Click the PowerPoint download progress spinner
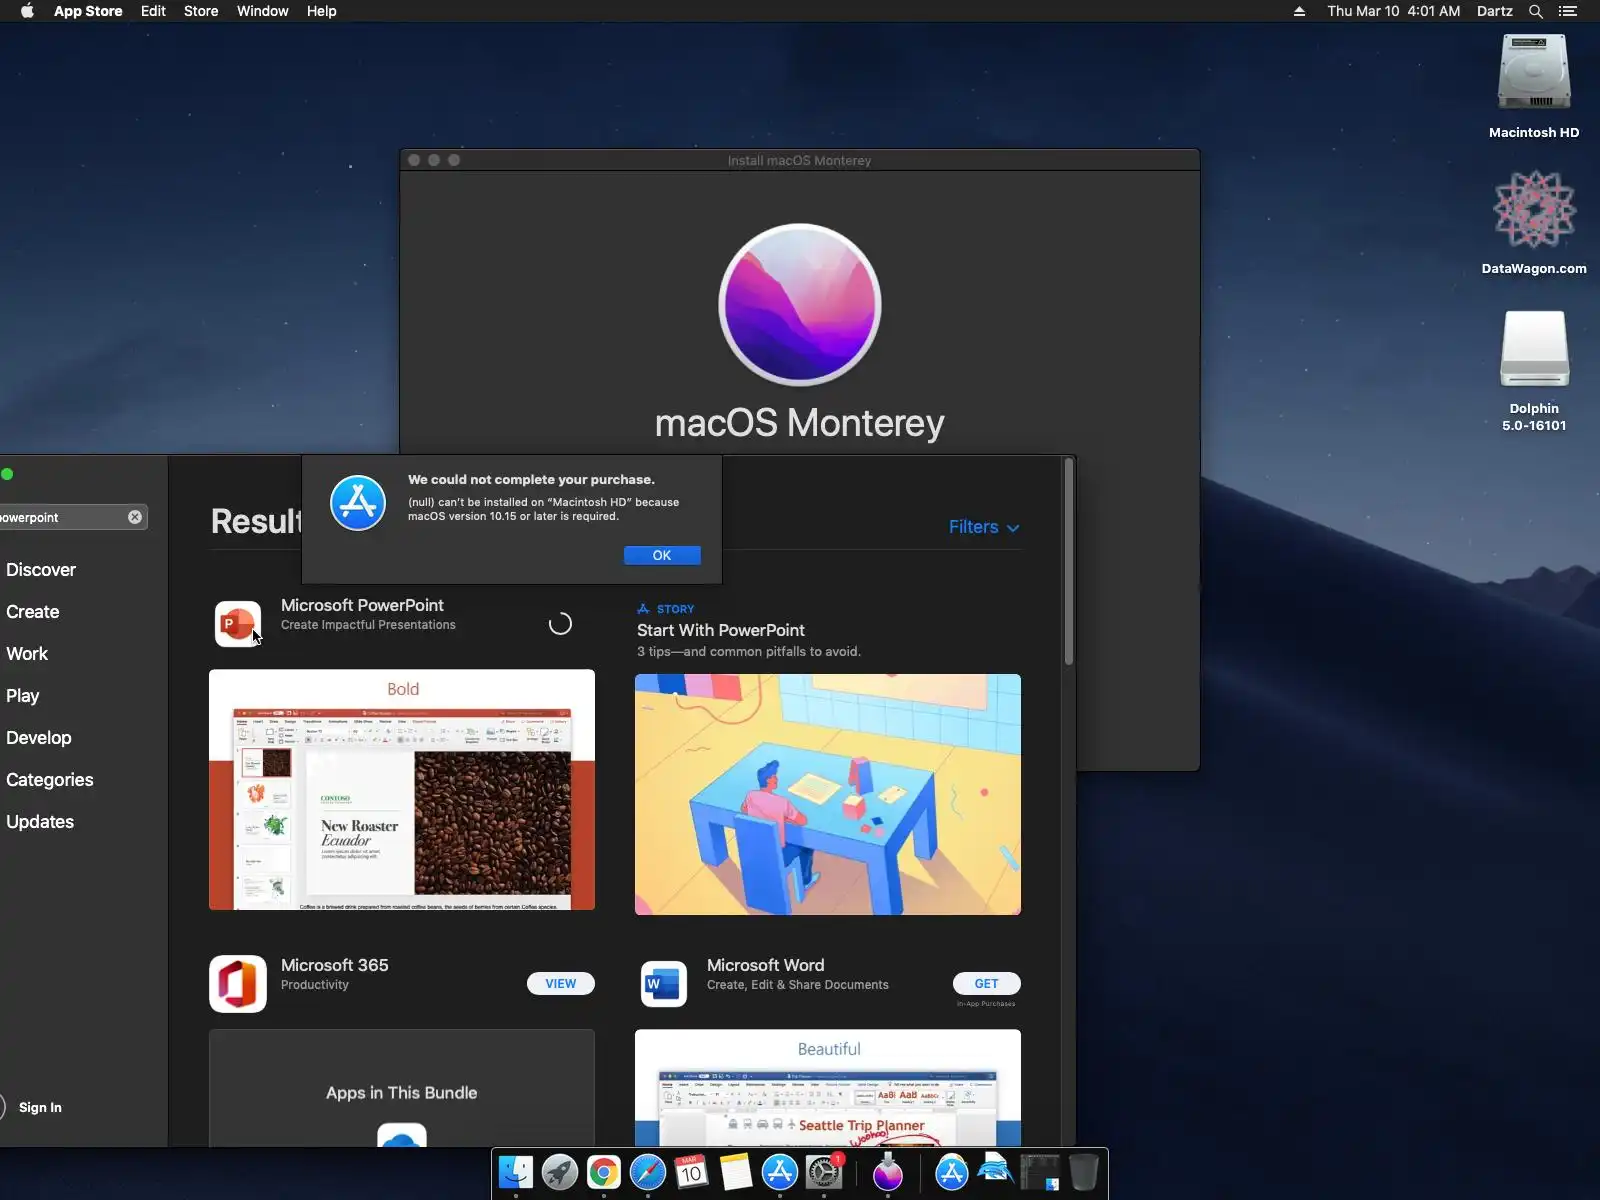The image size is (1600, 1200). pos(560,624)
